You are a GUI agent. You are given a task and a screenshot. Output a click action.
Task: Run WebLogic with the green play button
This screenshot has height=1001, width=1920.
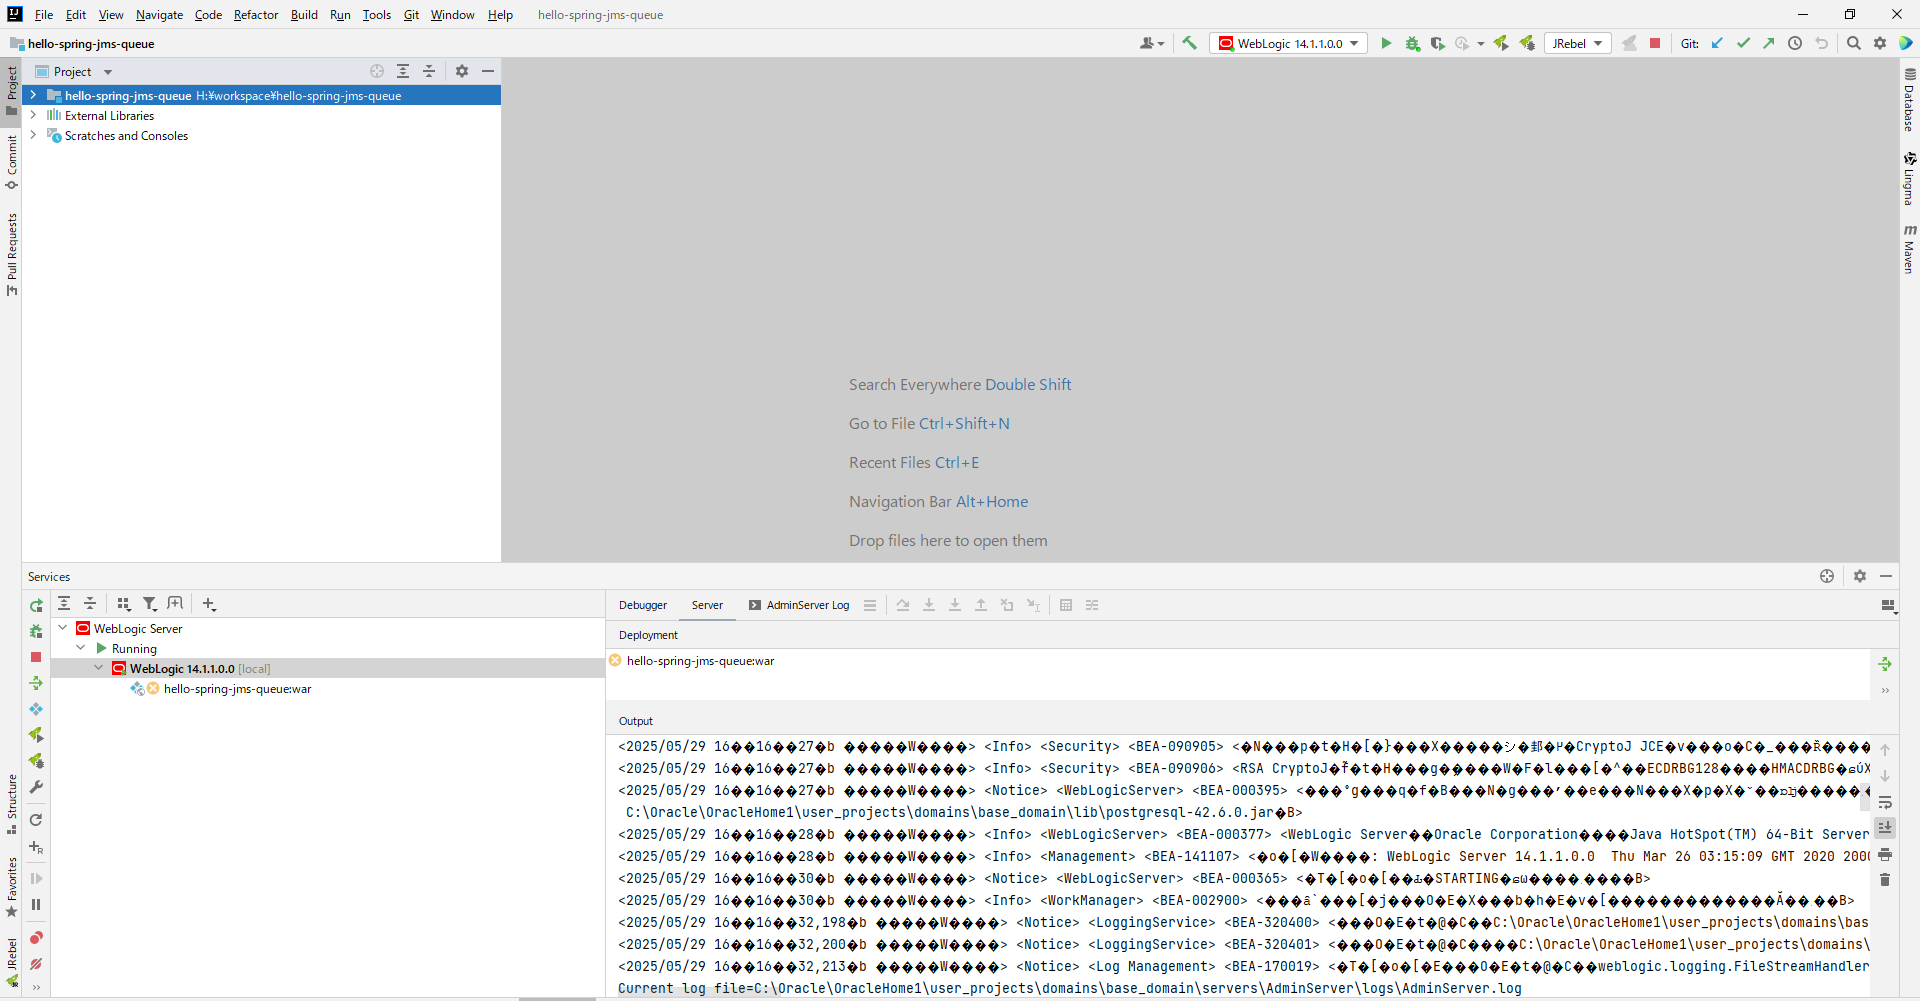(x=1386, y=43)
